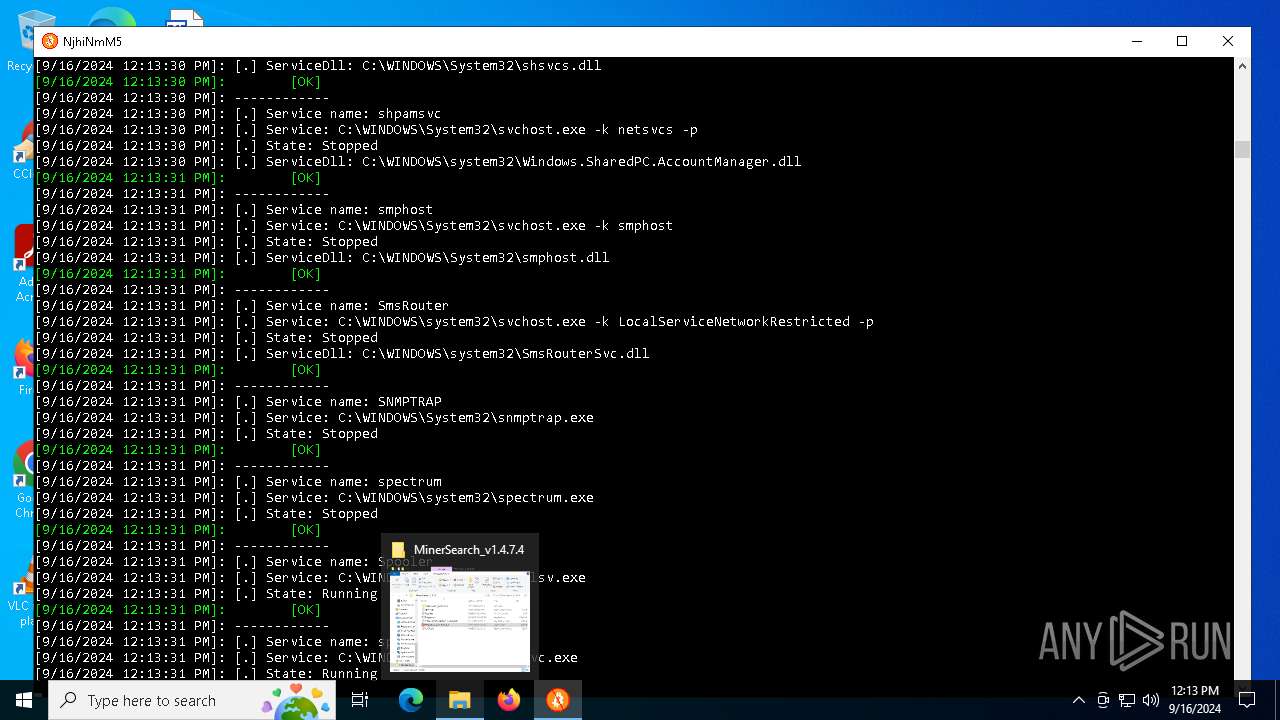
Task: Open Firefox from the taskbar
Action: click(509, 700)
